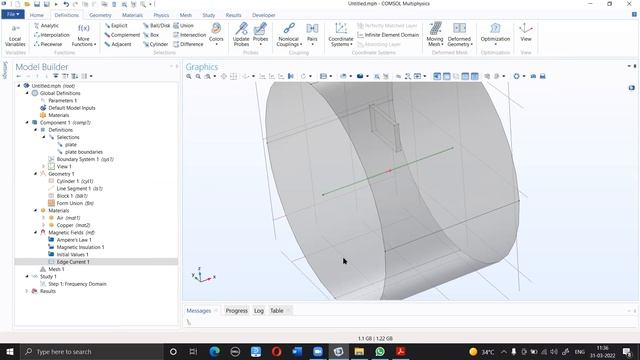
Task: Add a Piecewise function
Action: (48, 44)
